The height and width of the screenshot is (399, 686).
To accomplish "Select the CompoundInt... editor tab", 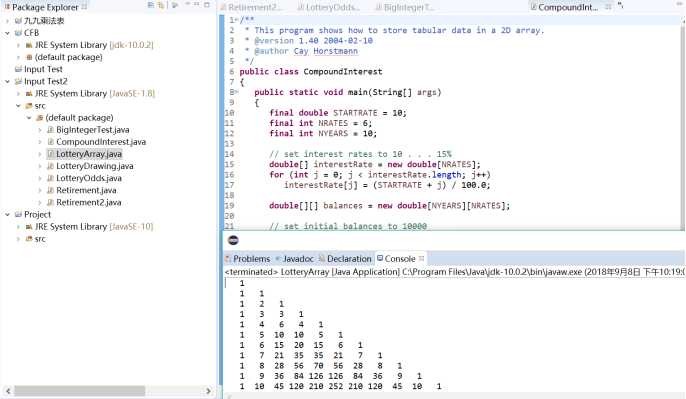I will (567, 7).
